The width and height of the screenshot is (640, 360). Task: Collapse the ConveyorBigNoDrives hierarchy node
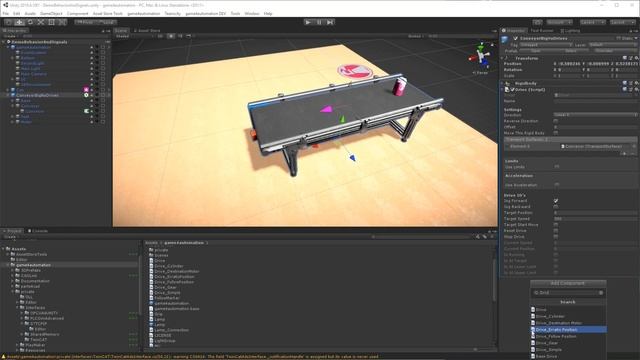(8, 95)
